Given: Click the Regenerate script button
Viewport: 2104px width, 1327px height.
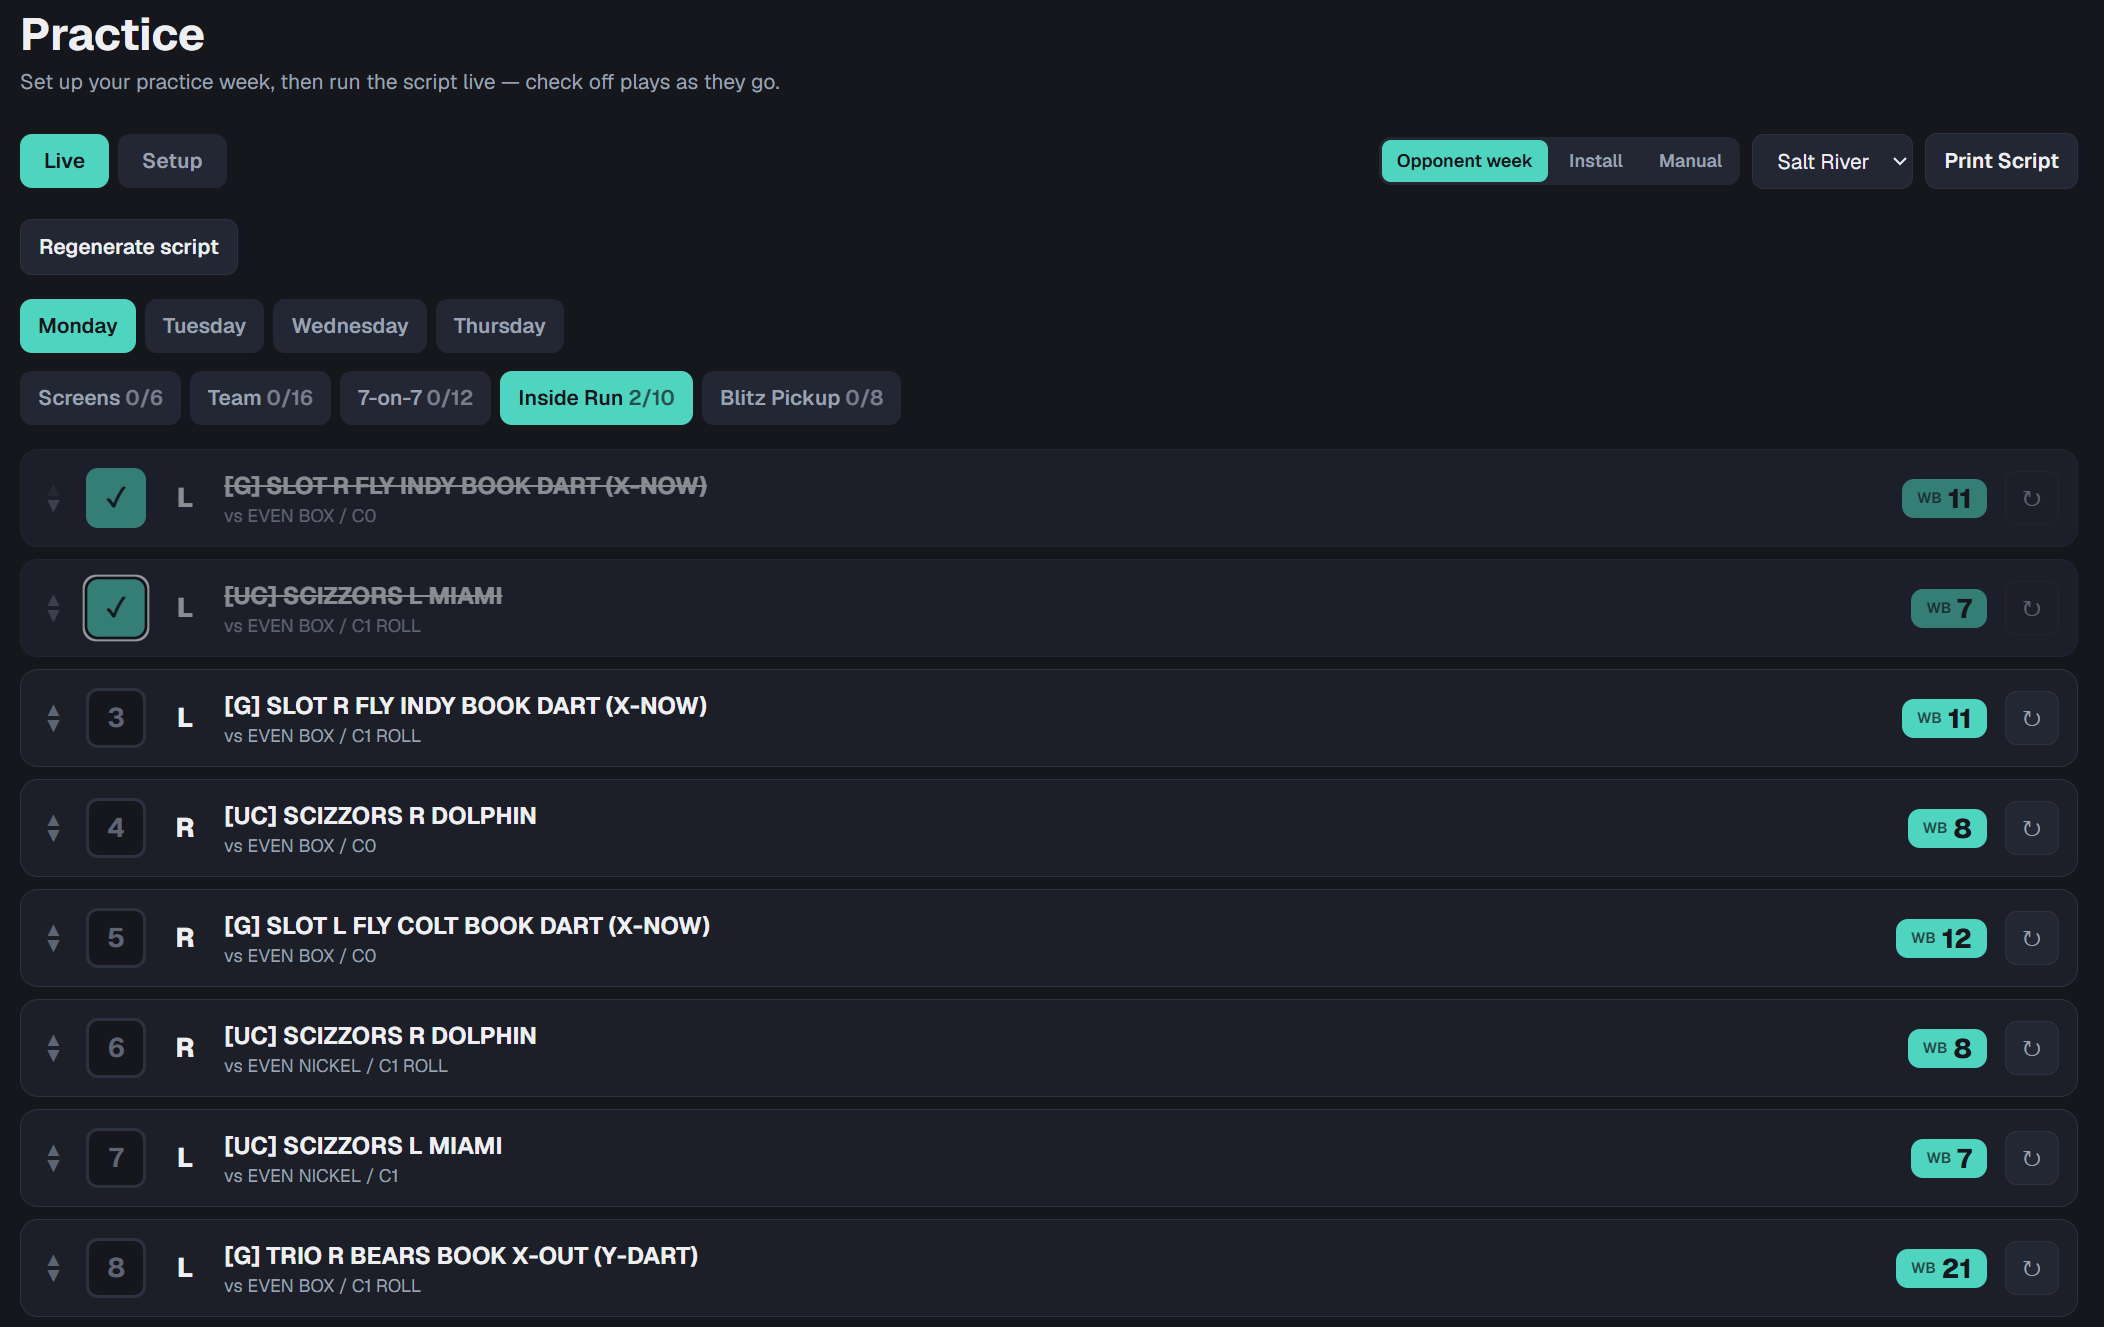Looking at the screenshot, I should (x=129, y=247).
